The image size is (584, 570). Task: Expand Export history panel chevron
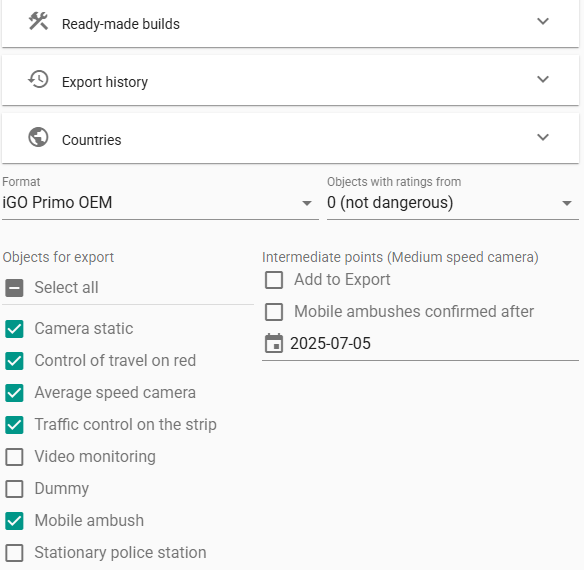point(543,79)
